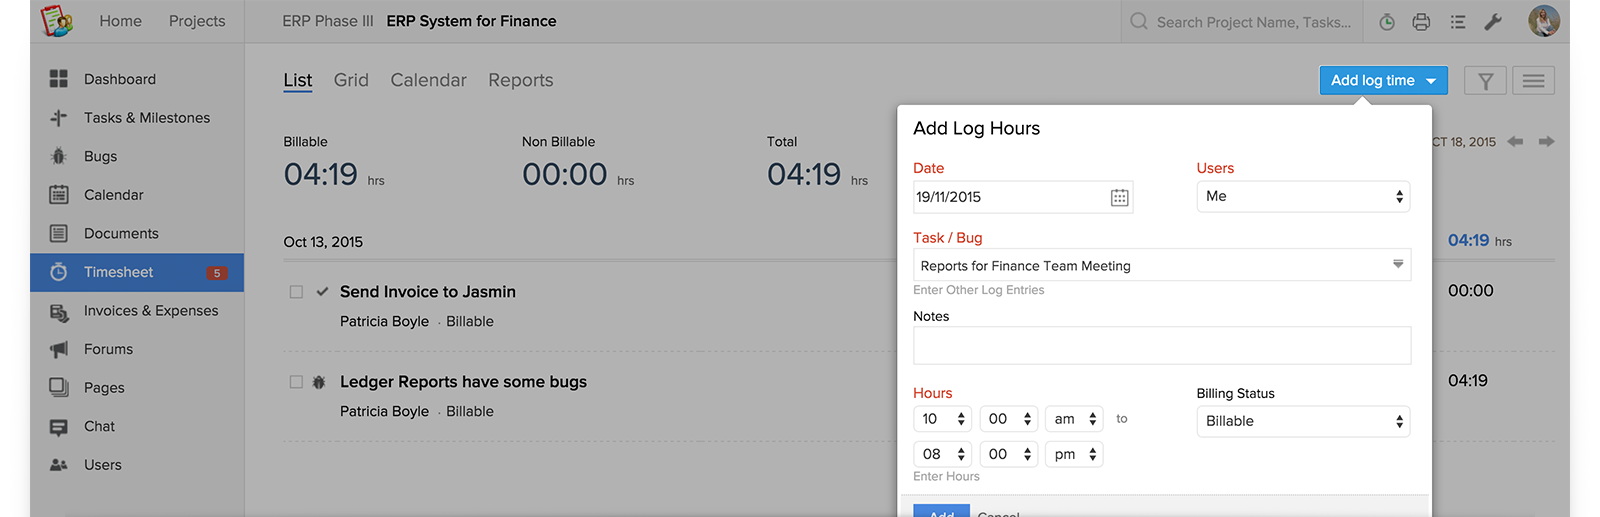Open the wrench settings icon
Image resolution: width=1600 pixels, height=517 pixels.
pos(1493,22)
